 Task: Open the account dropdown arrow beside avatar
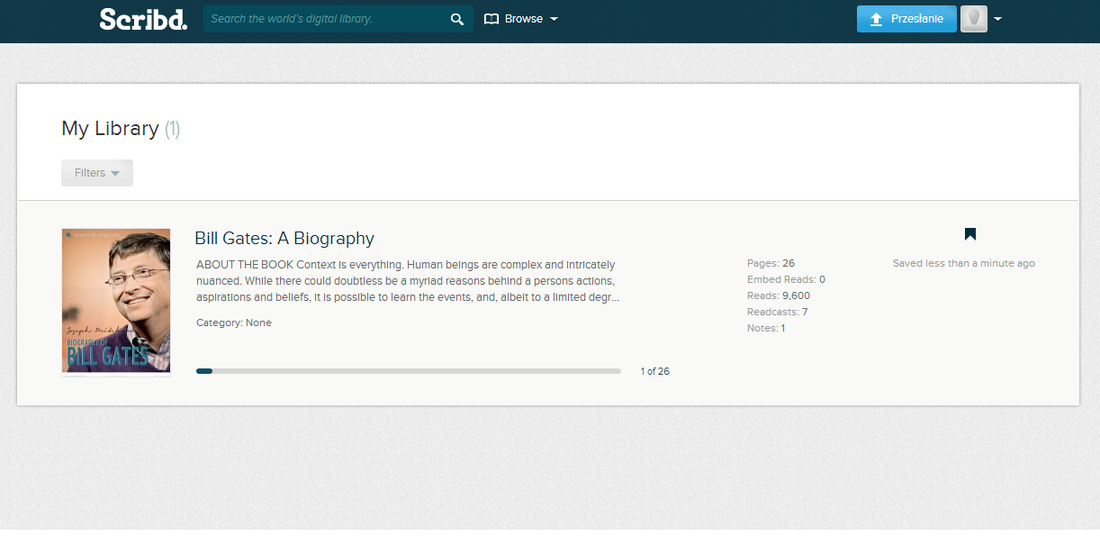click(x=998, y=19)
